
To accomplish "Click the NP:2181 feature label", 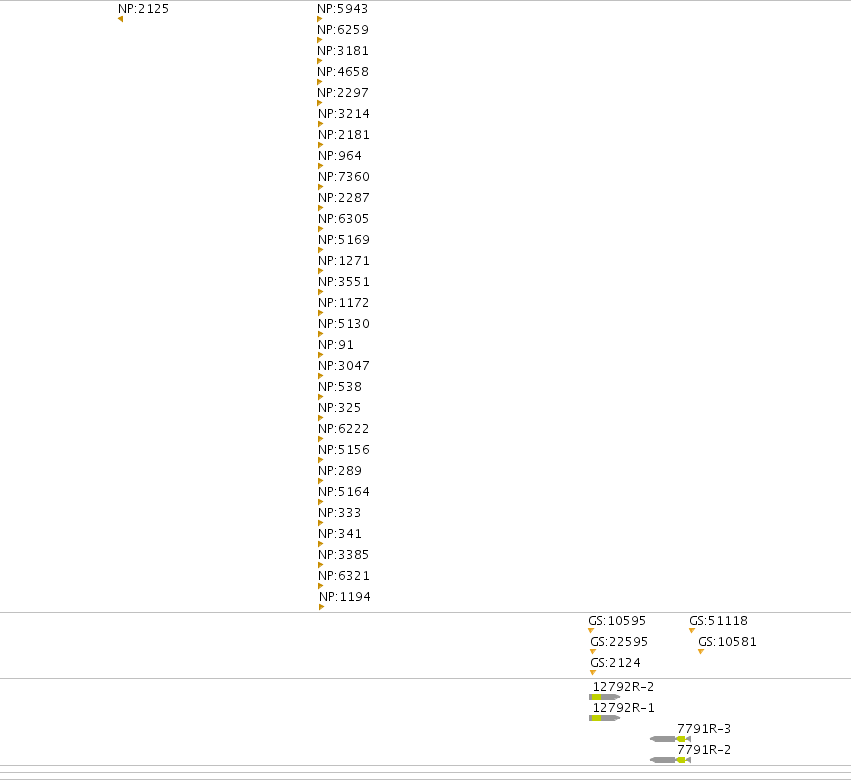I will [344, 135].
